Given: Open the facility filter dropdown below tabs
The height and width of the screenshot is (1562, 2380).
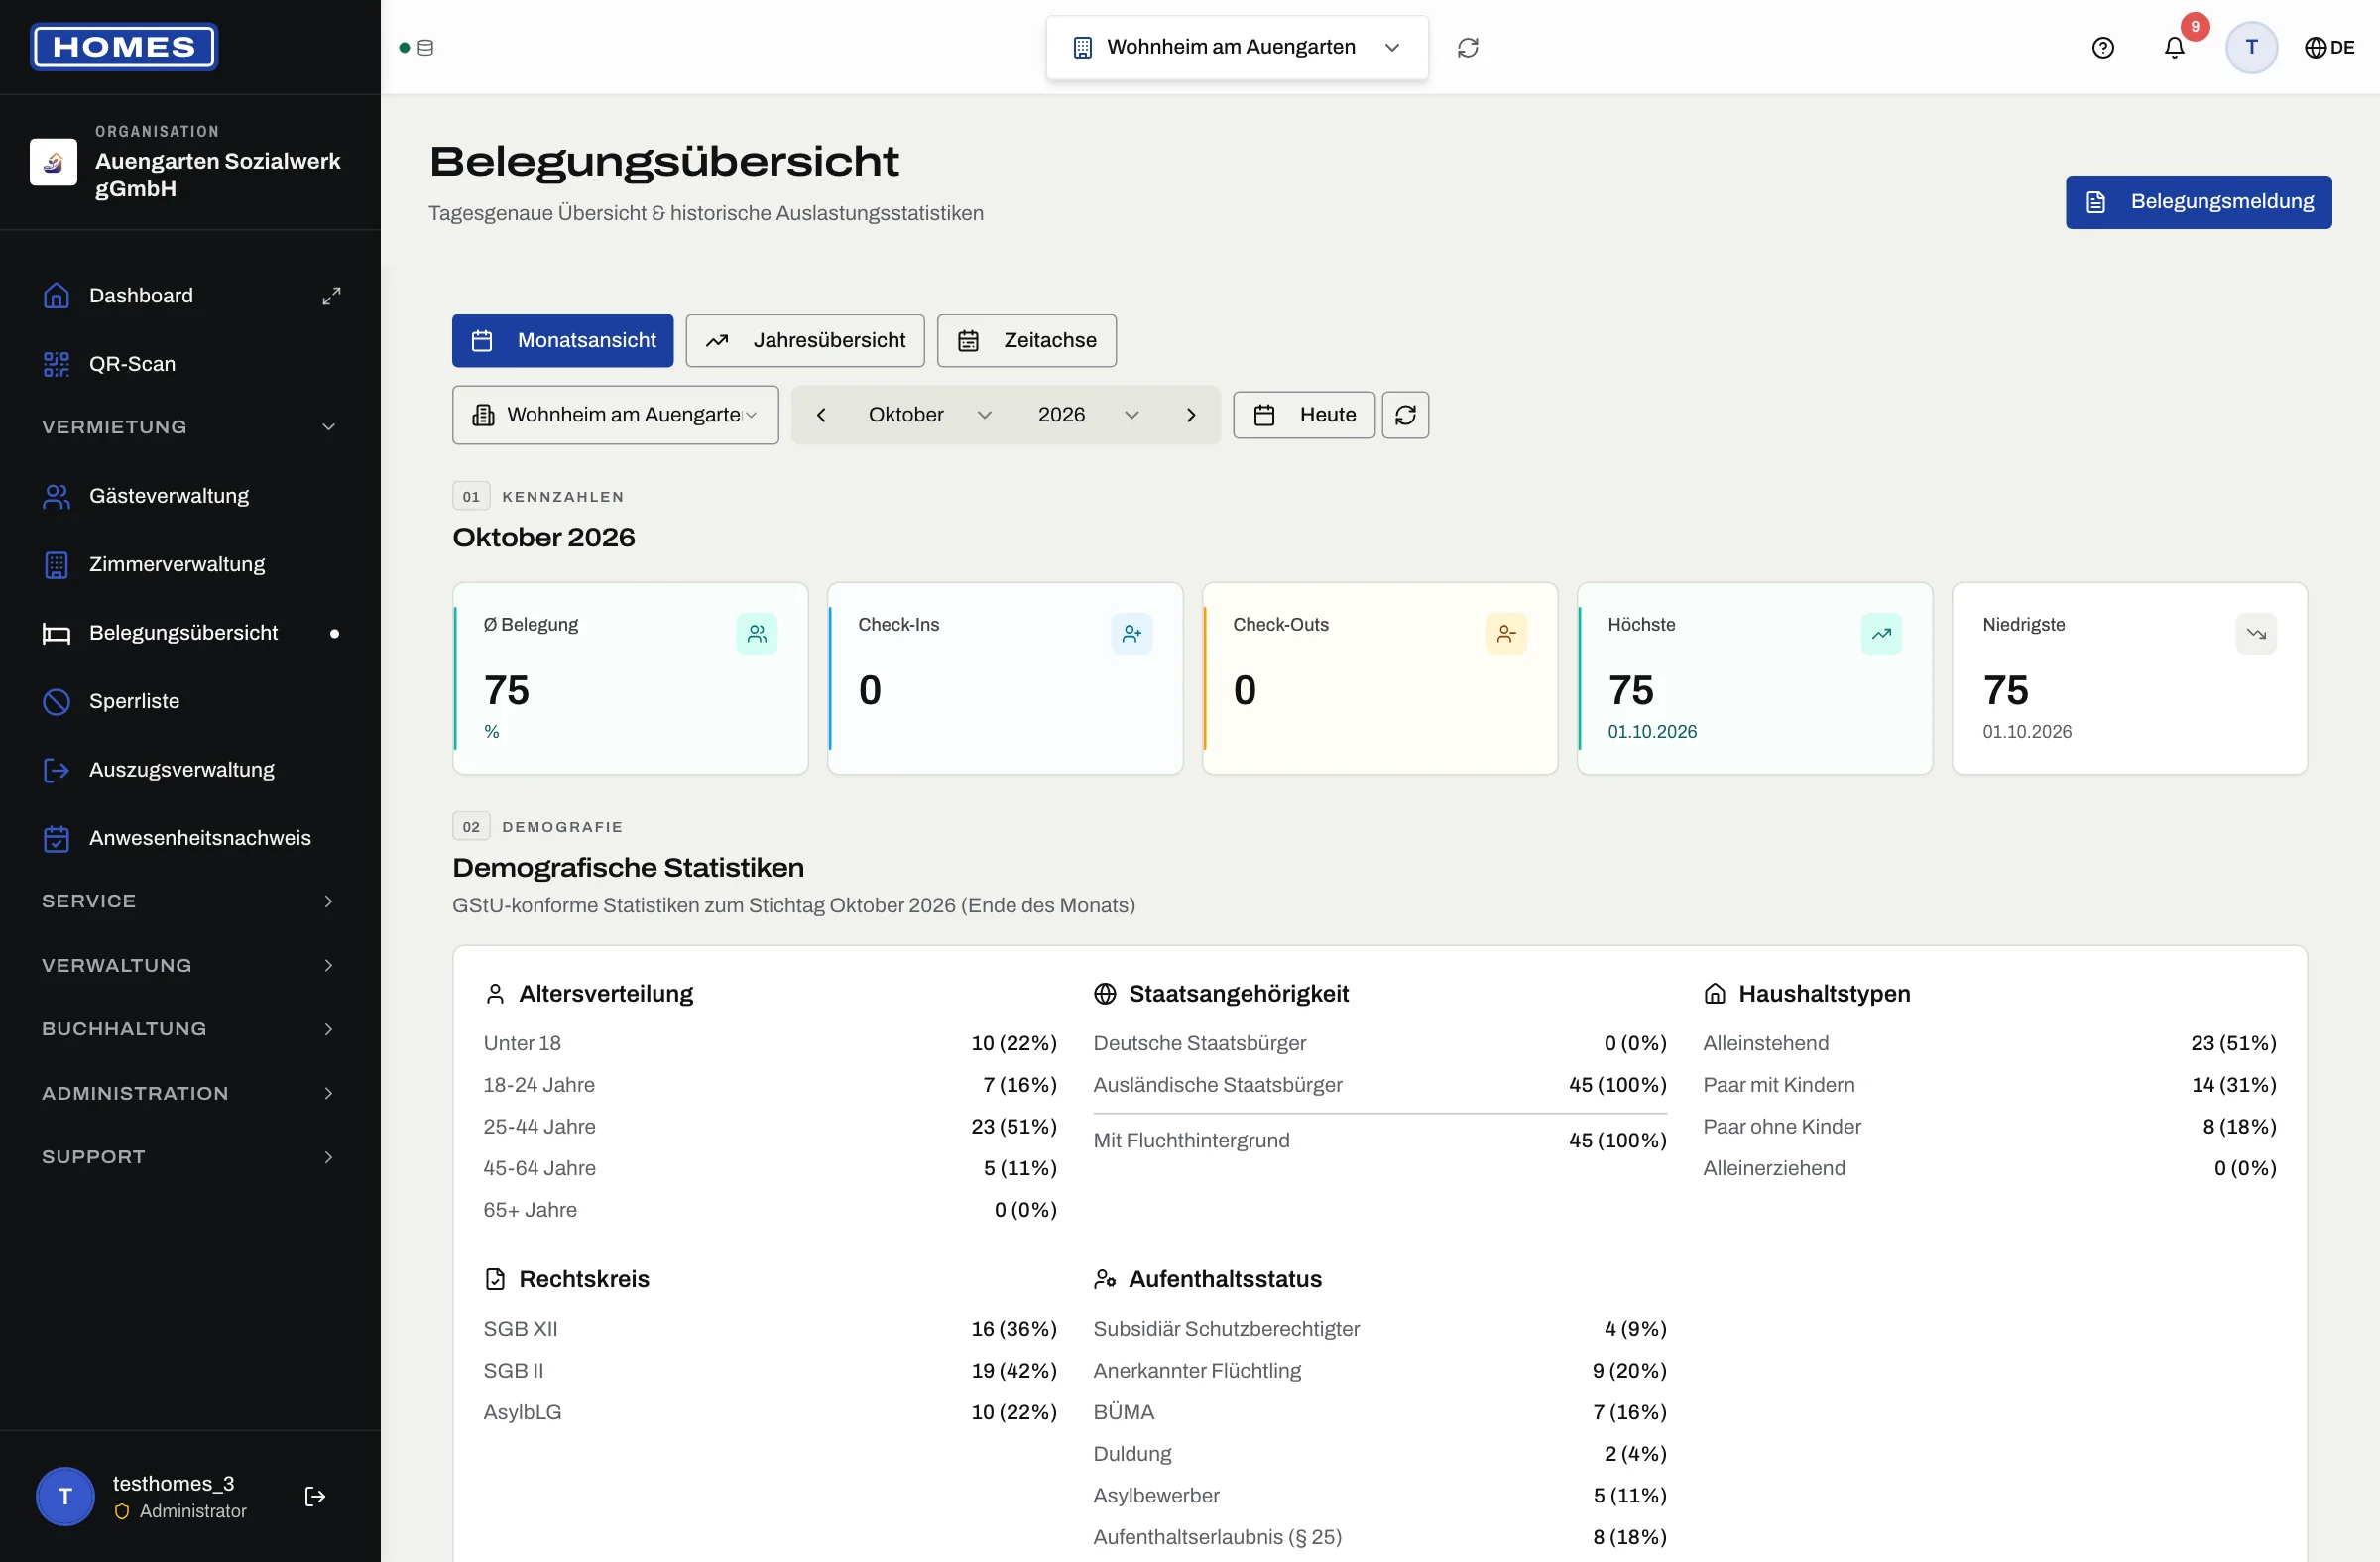Looking at the screenshot, I should [x=615, y=415].
